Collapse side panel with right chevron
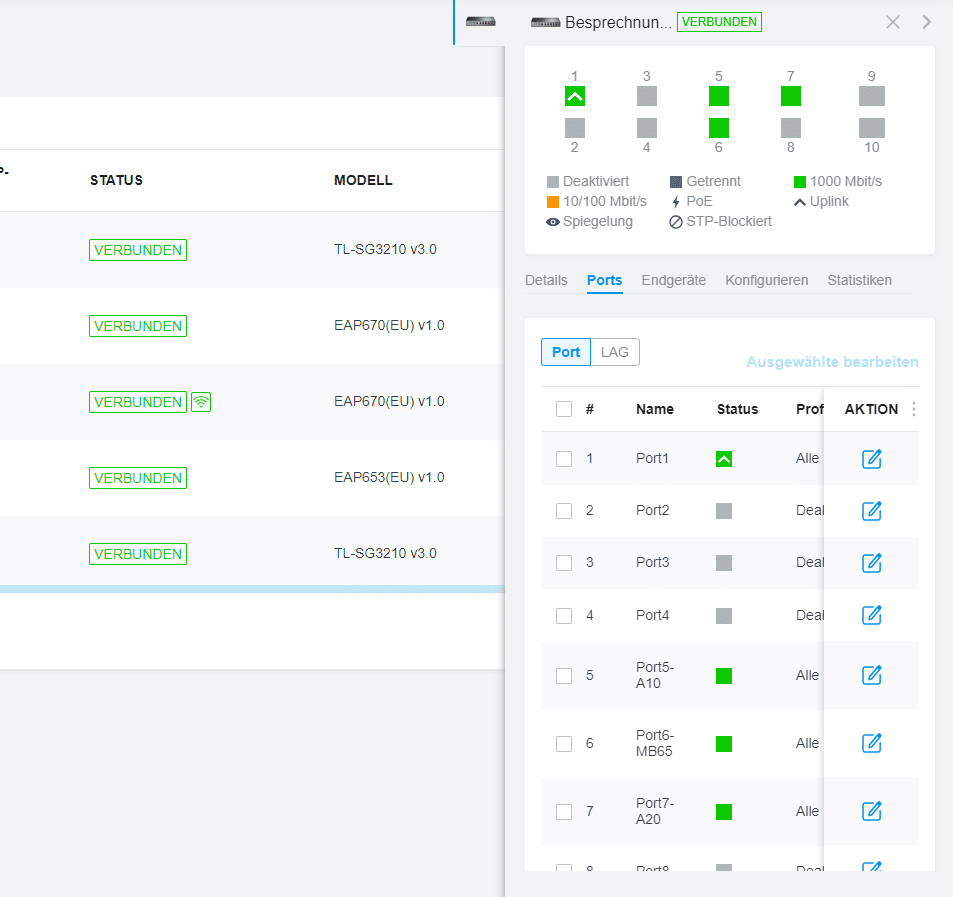Viewport: 953px width, 897px height. point(926,22)
